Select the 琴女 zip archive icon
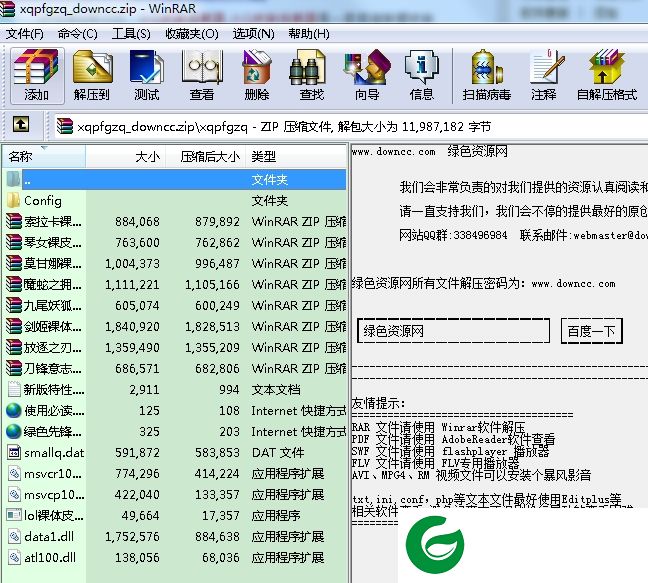Screen dimensions: 648x583 [14, 243]
